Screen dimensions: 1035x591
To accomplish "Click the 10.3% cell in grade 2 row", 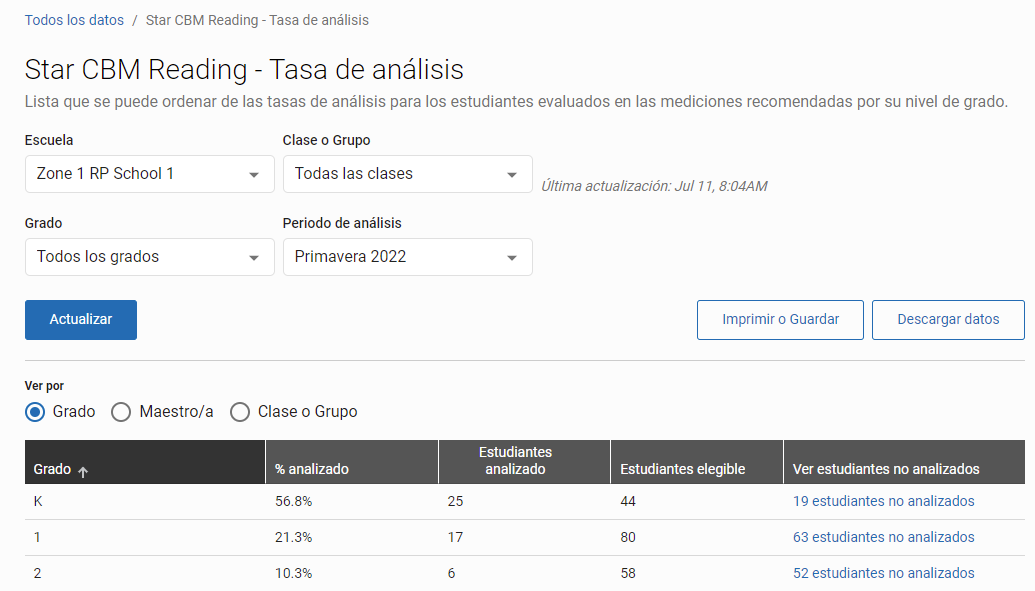I will [294, 573].
